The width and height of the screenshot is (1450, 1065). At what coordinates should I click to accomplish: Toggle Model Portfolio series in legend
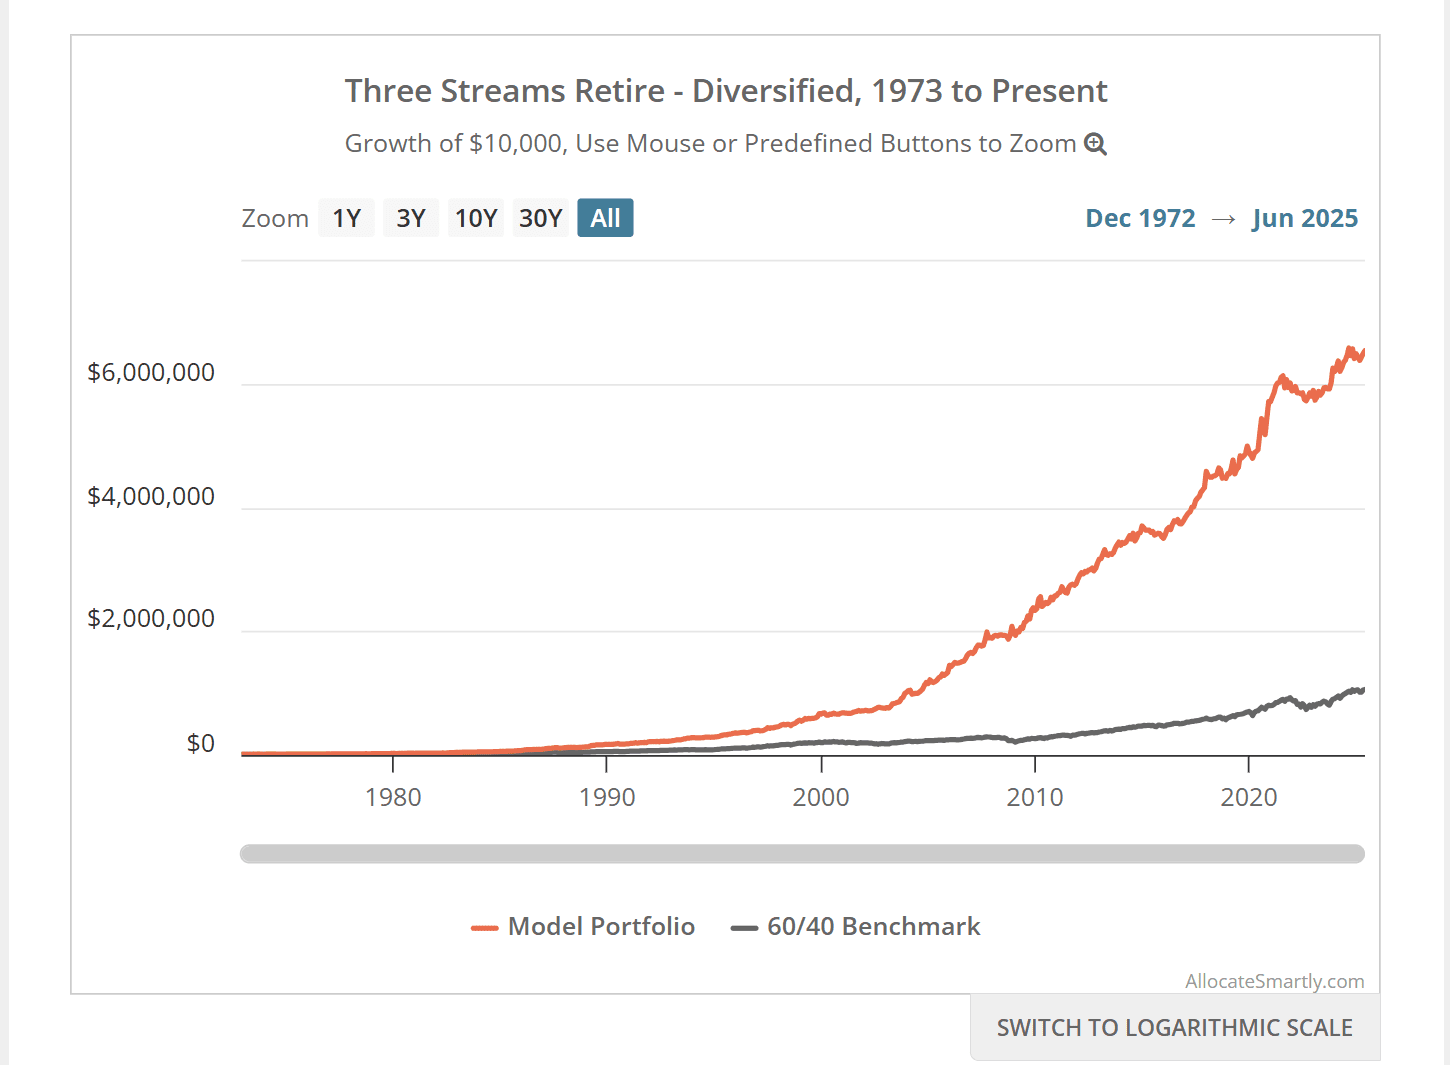click(x=583, y=926)
